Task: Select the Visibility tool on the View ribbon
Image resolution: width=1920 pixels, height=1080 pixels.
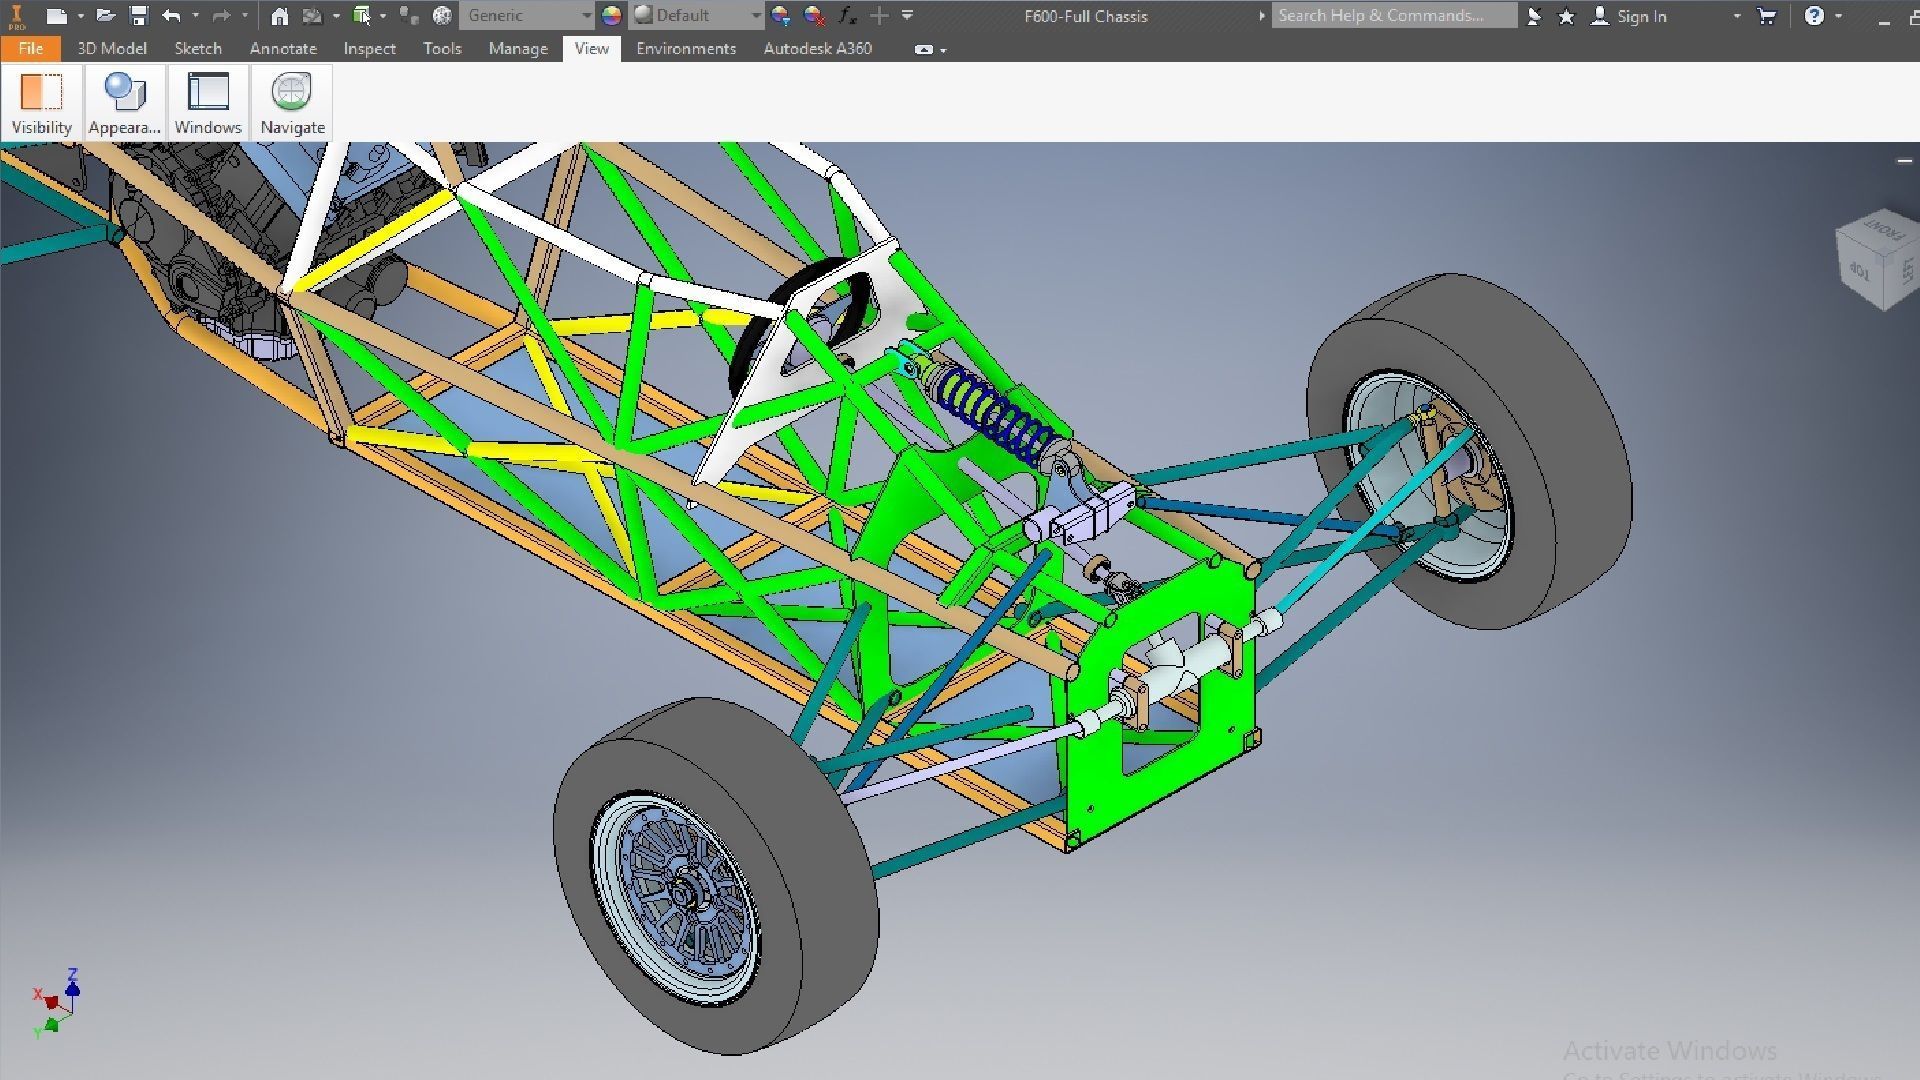Action: point(41,100)
